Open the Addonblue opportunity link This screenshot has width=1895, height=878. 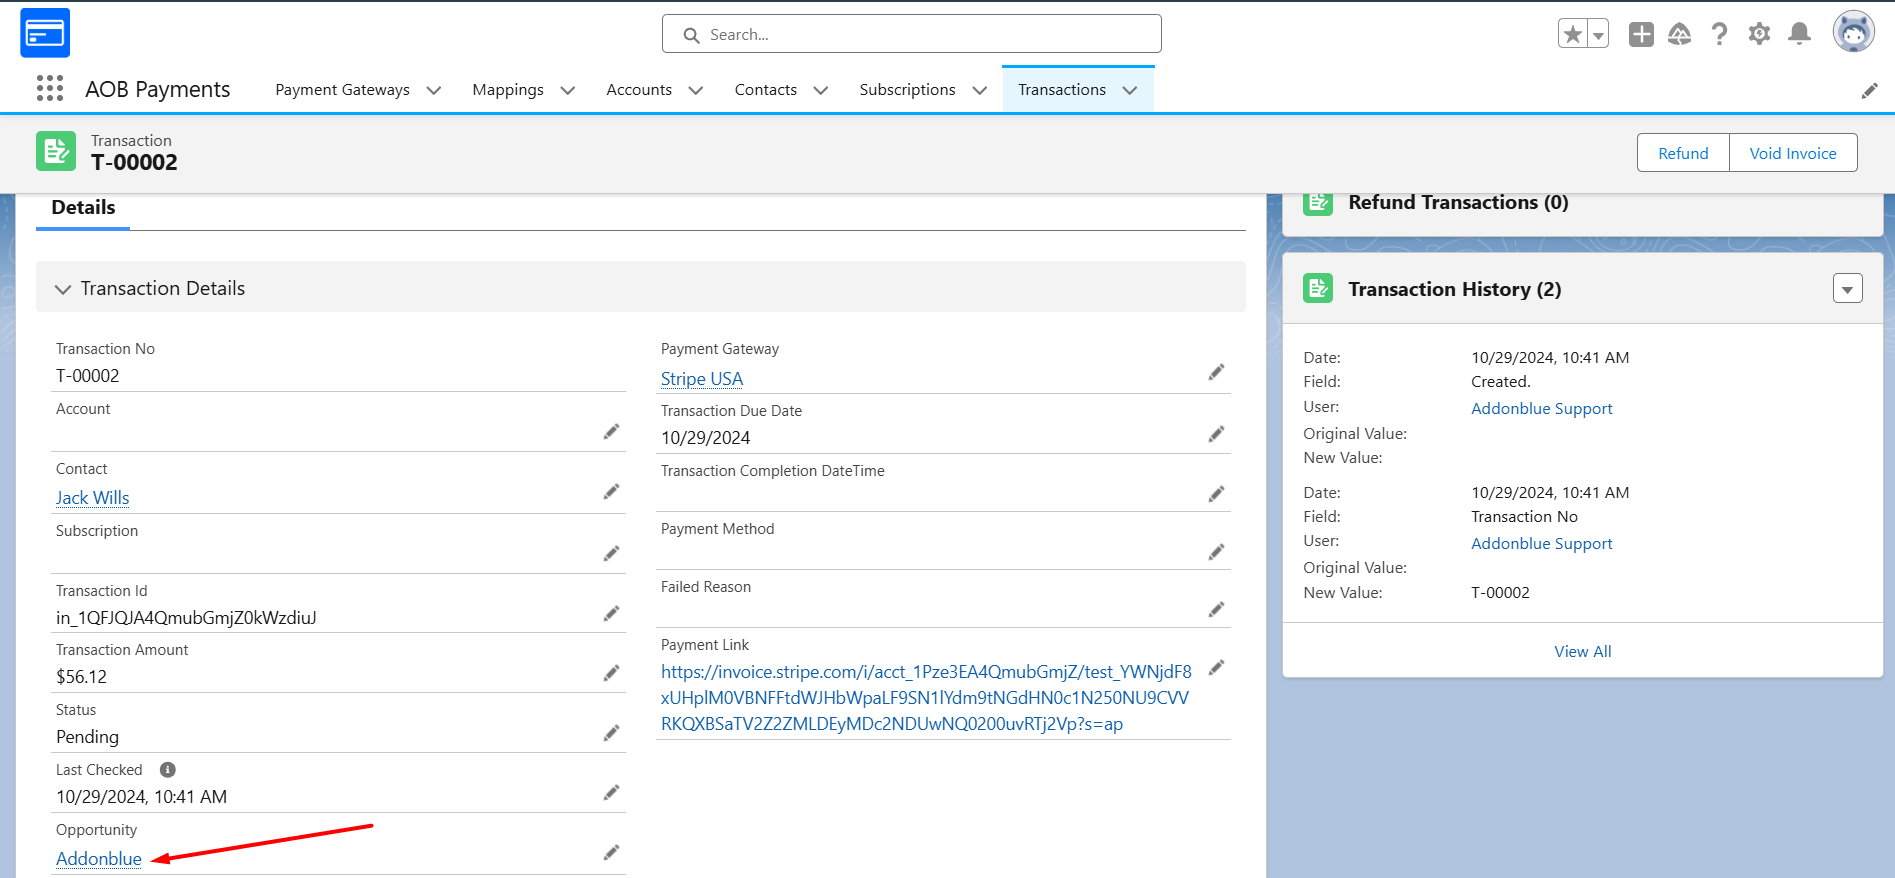click(99, 859)
